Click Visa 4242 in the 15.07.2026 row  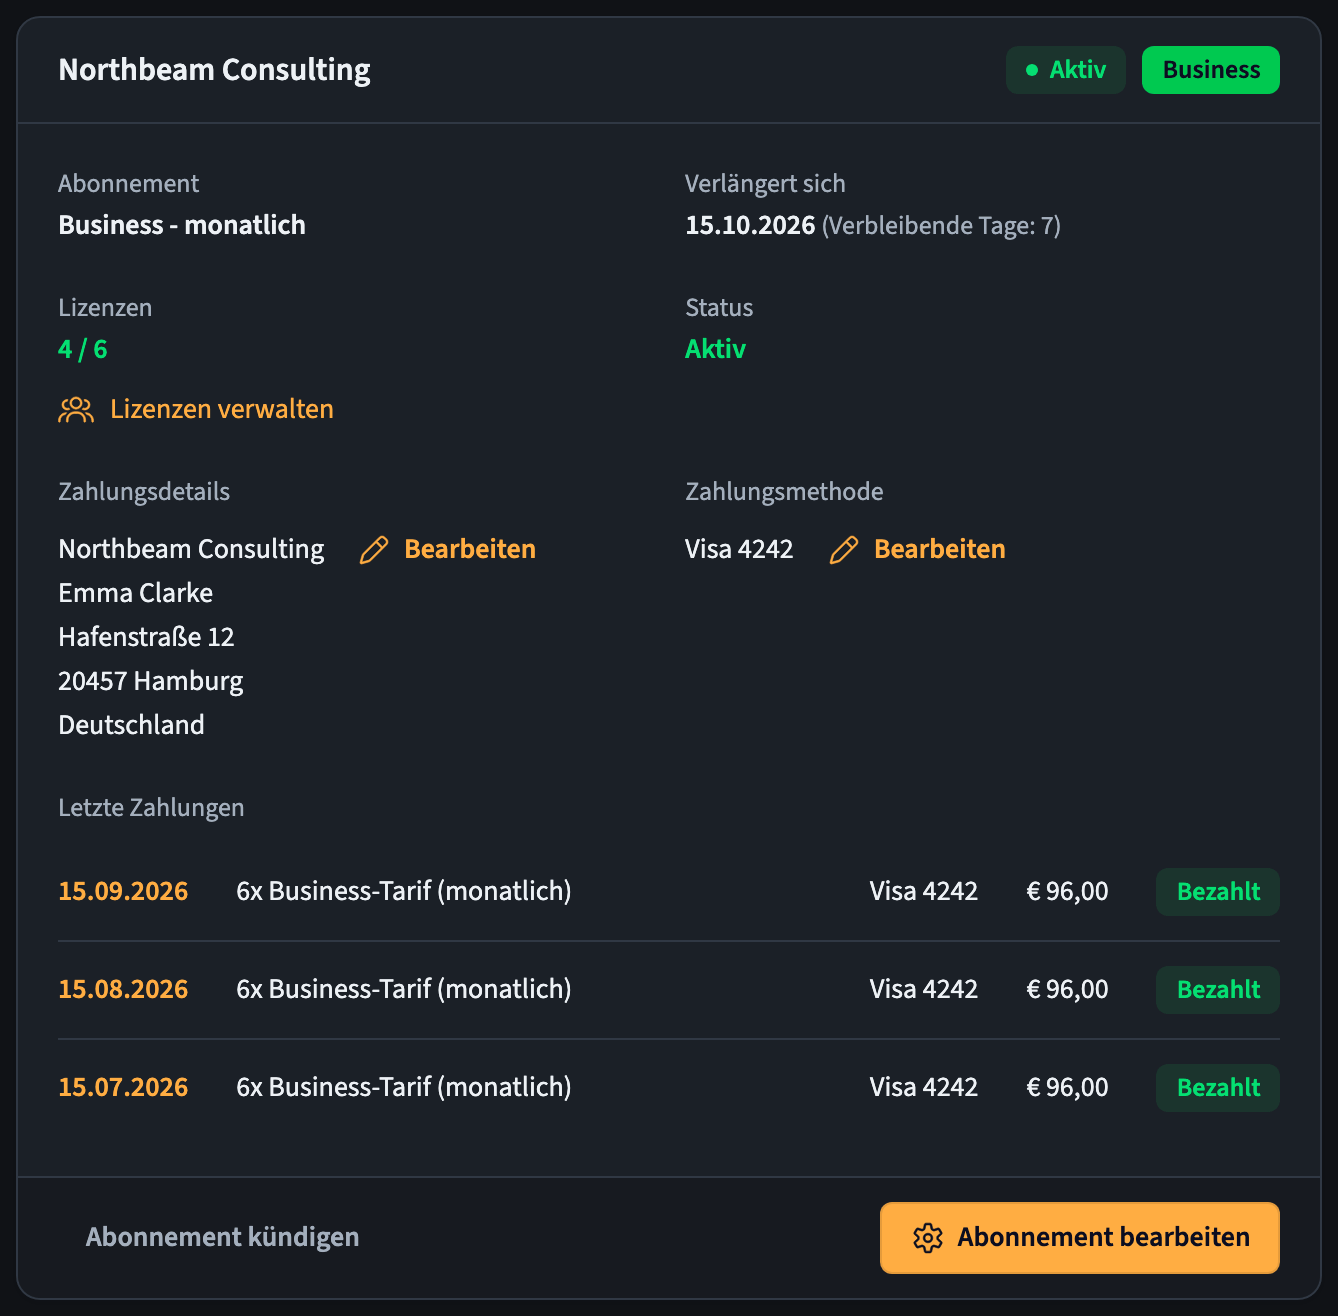924,1087
